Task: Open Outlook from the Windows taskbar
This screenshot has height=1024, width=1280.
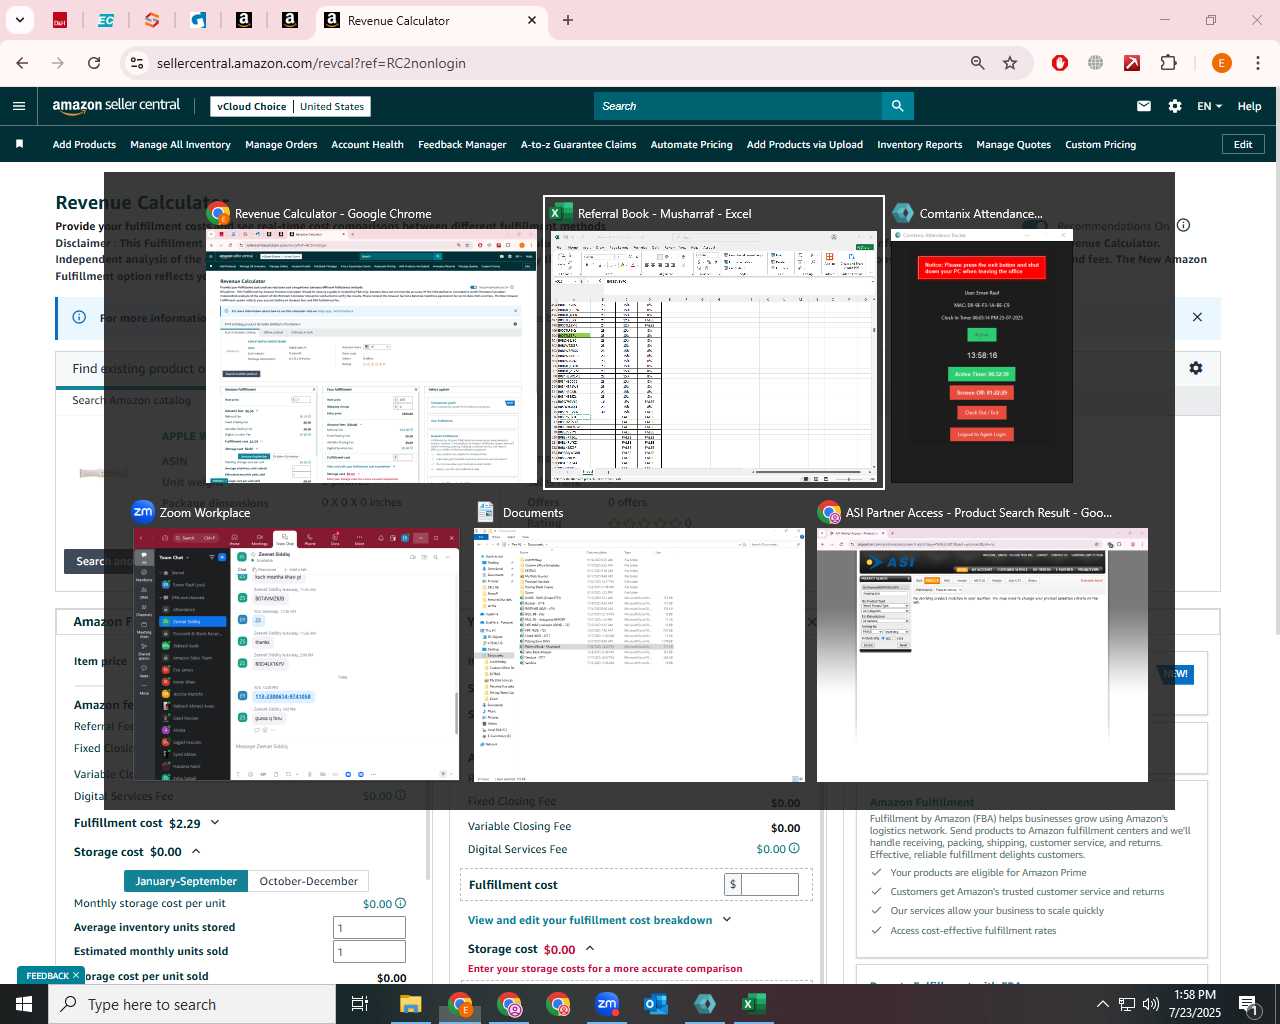Action: click(x=656, y=1004)
